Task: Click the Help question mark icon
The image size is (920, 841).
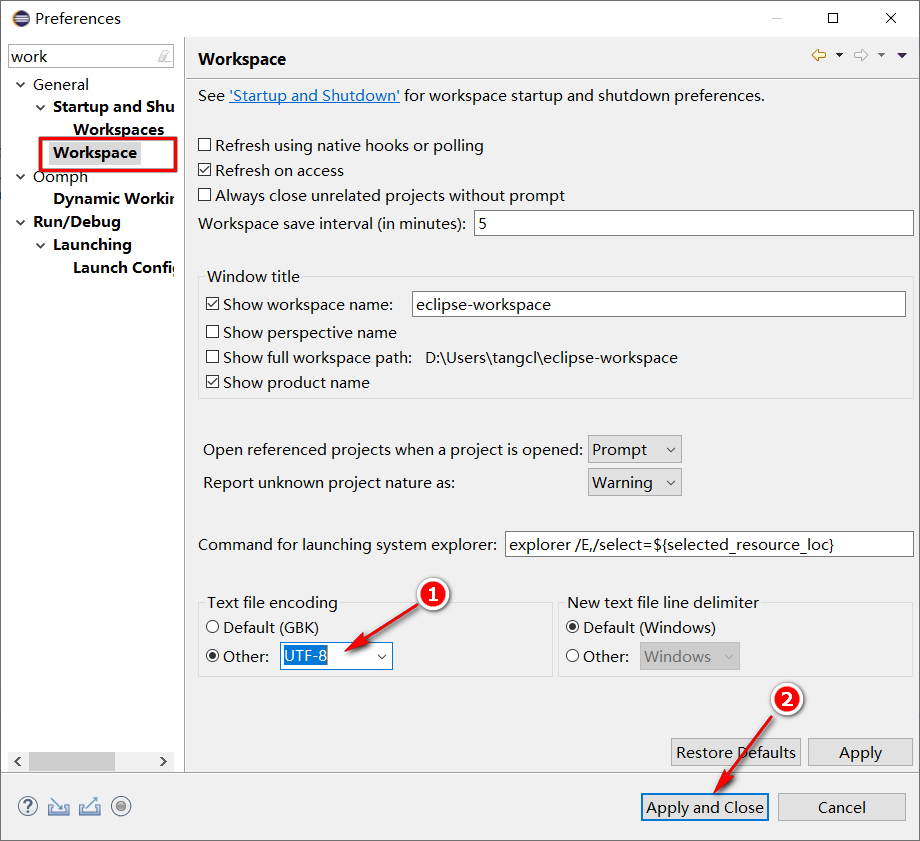Action: (x=28, y=806)
